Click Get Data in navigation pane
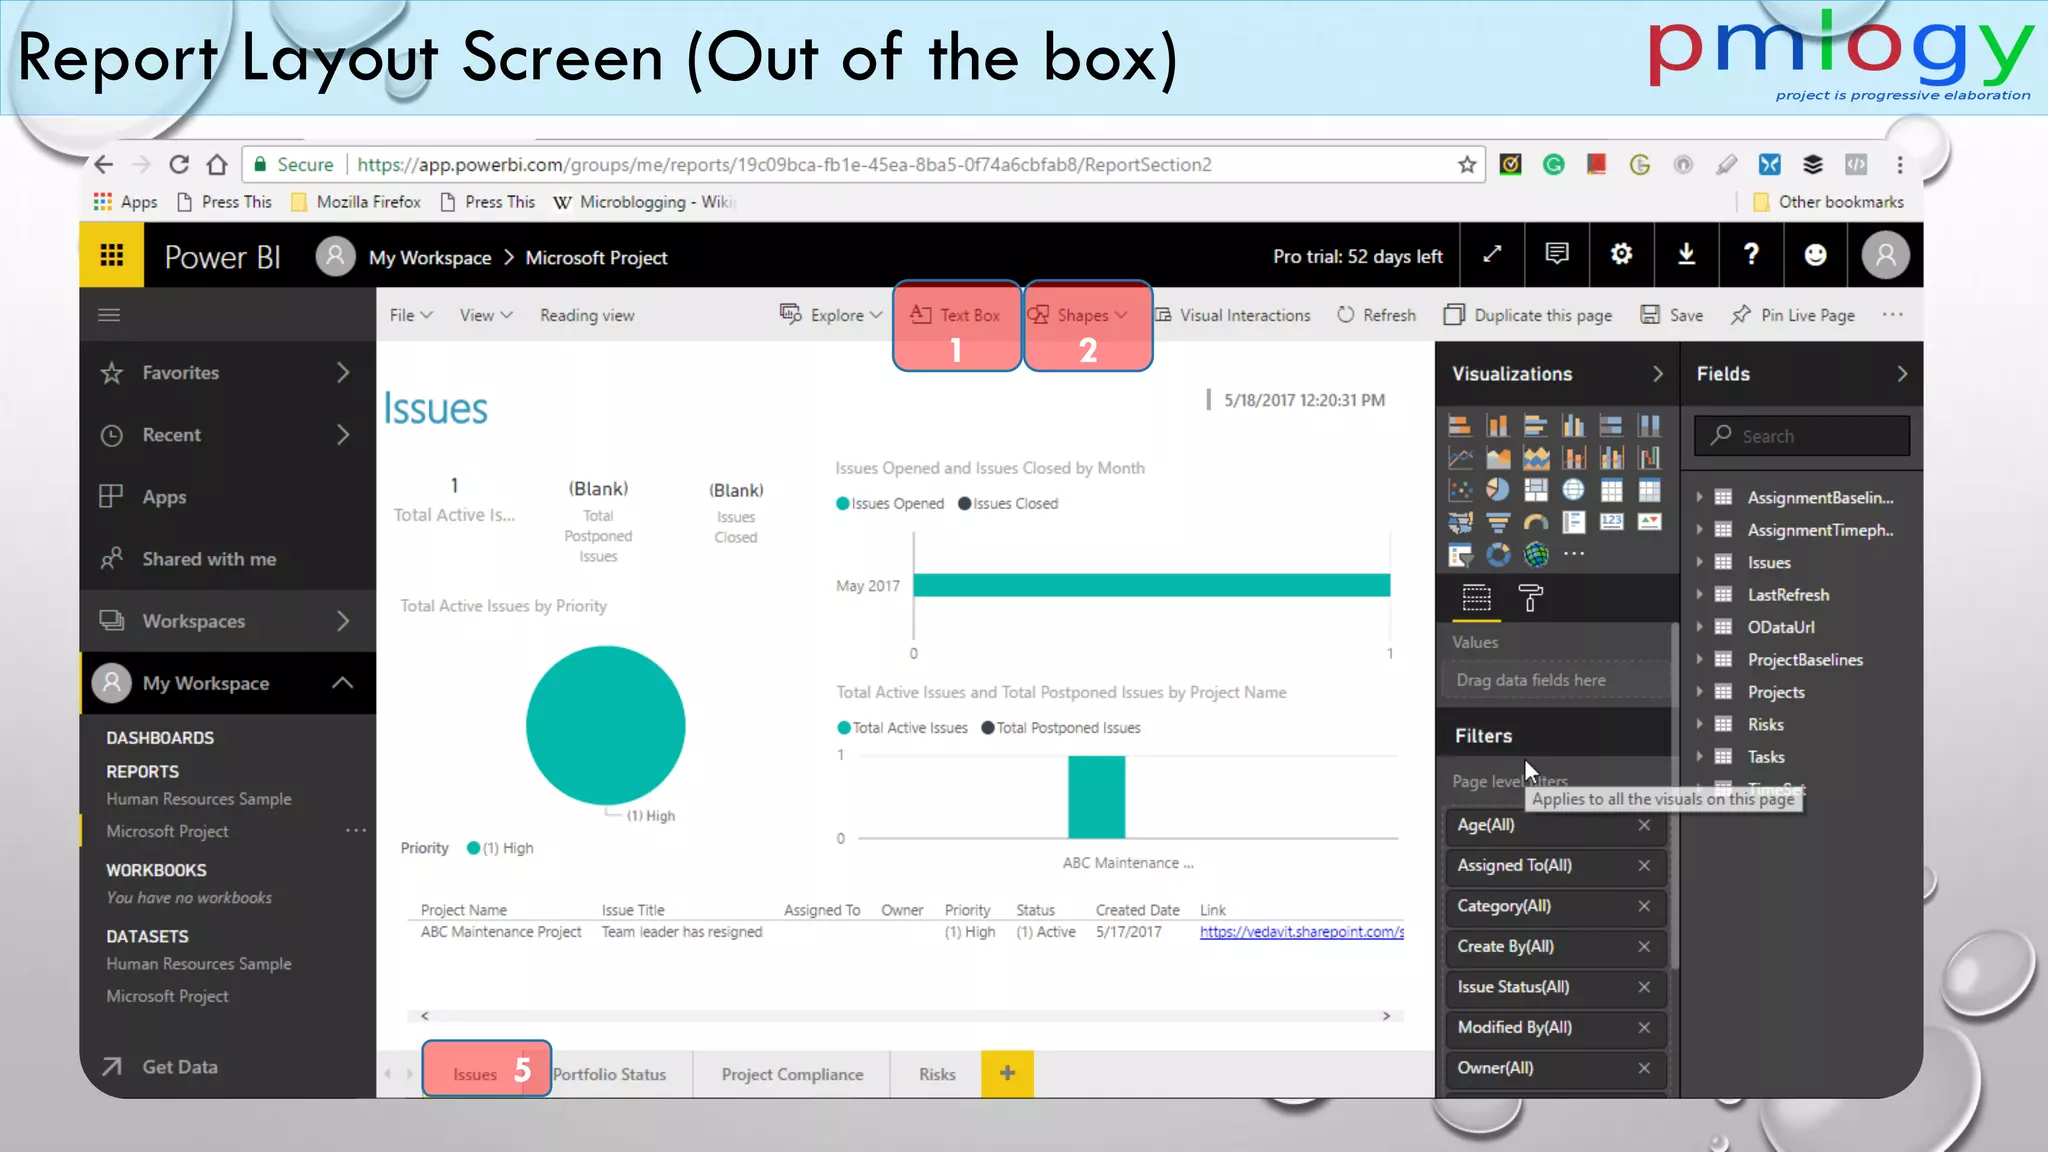 (x=160, y=1067)
